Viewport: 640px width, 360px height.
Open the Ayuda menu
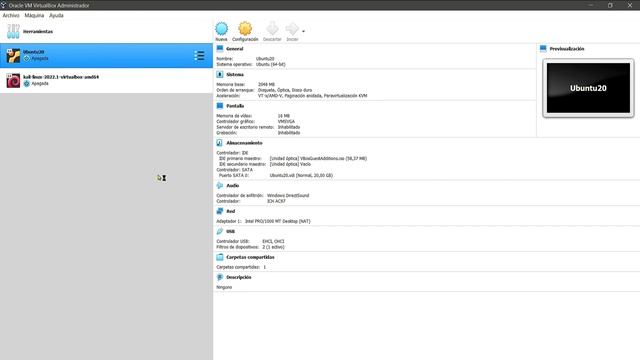[56, 15]
